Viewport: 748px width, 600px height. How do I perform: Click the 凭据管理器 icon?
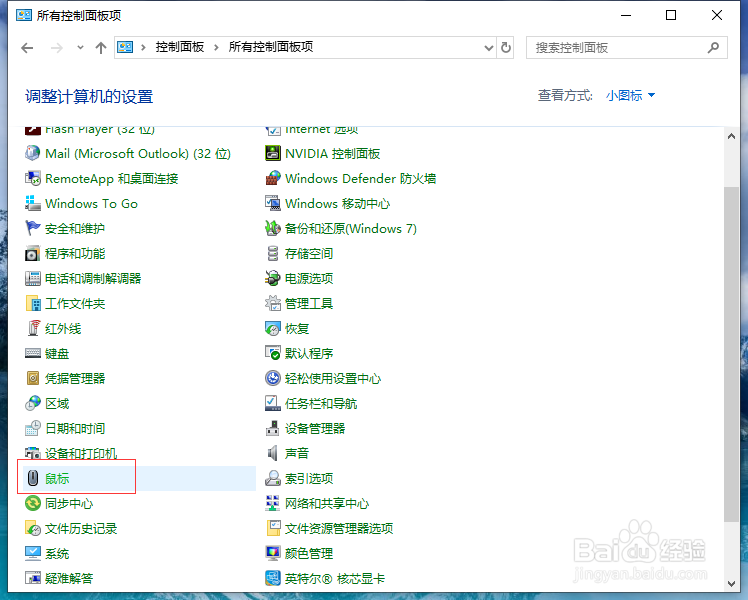[x=32, y=378]
